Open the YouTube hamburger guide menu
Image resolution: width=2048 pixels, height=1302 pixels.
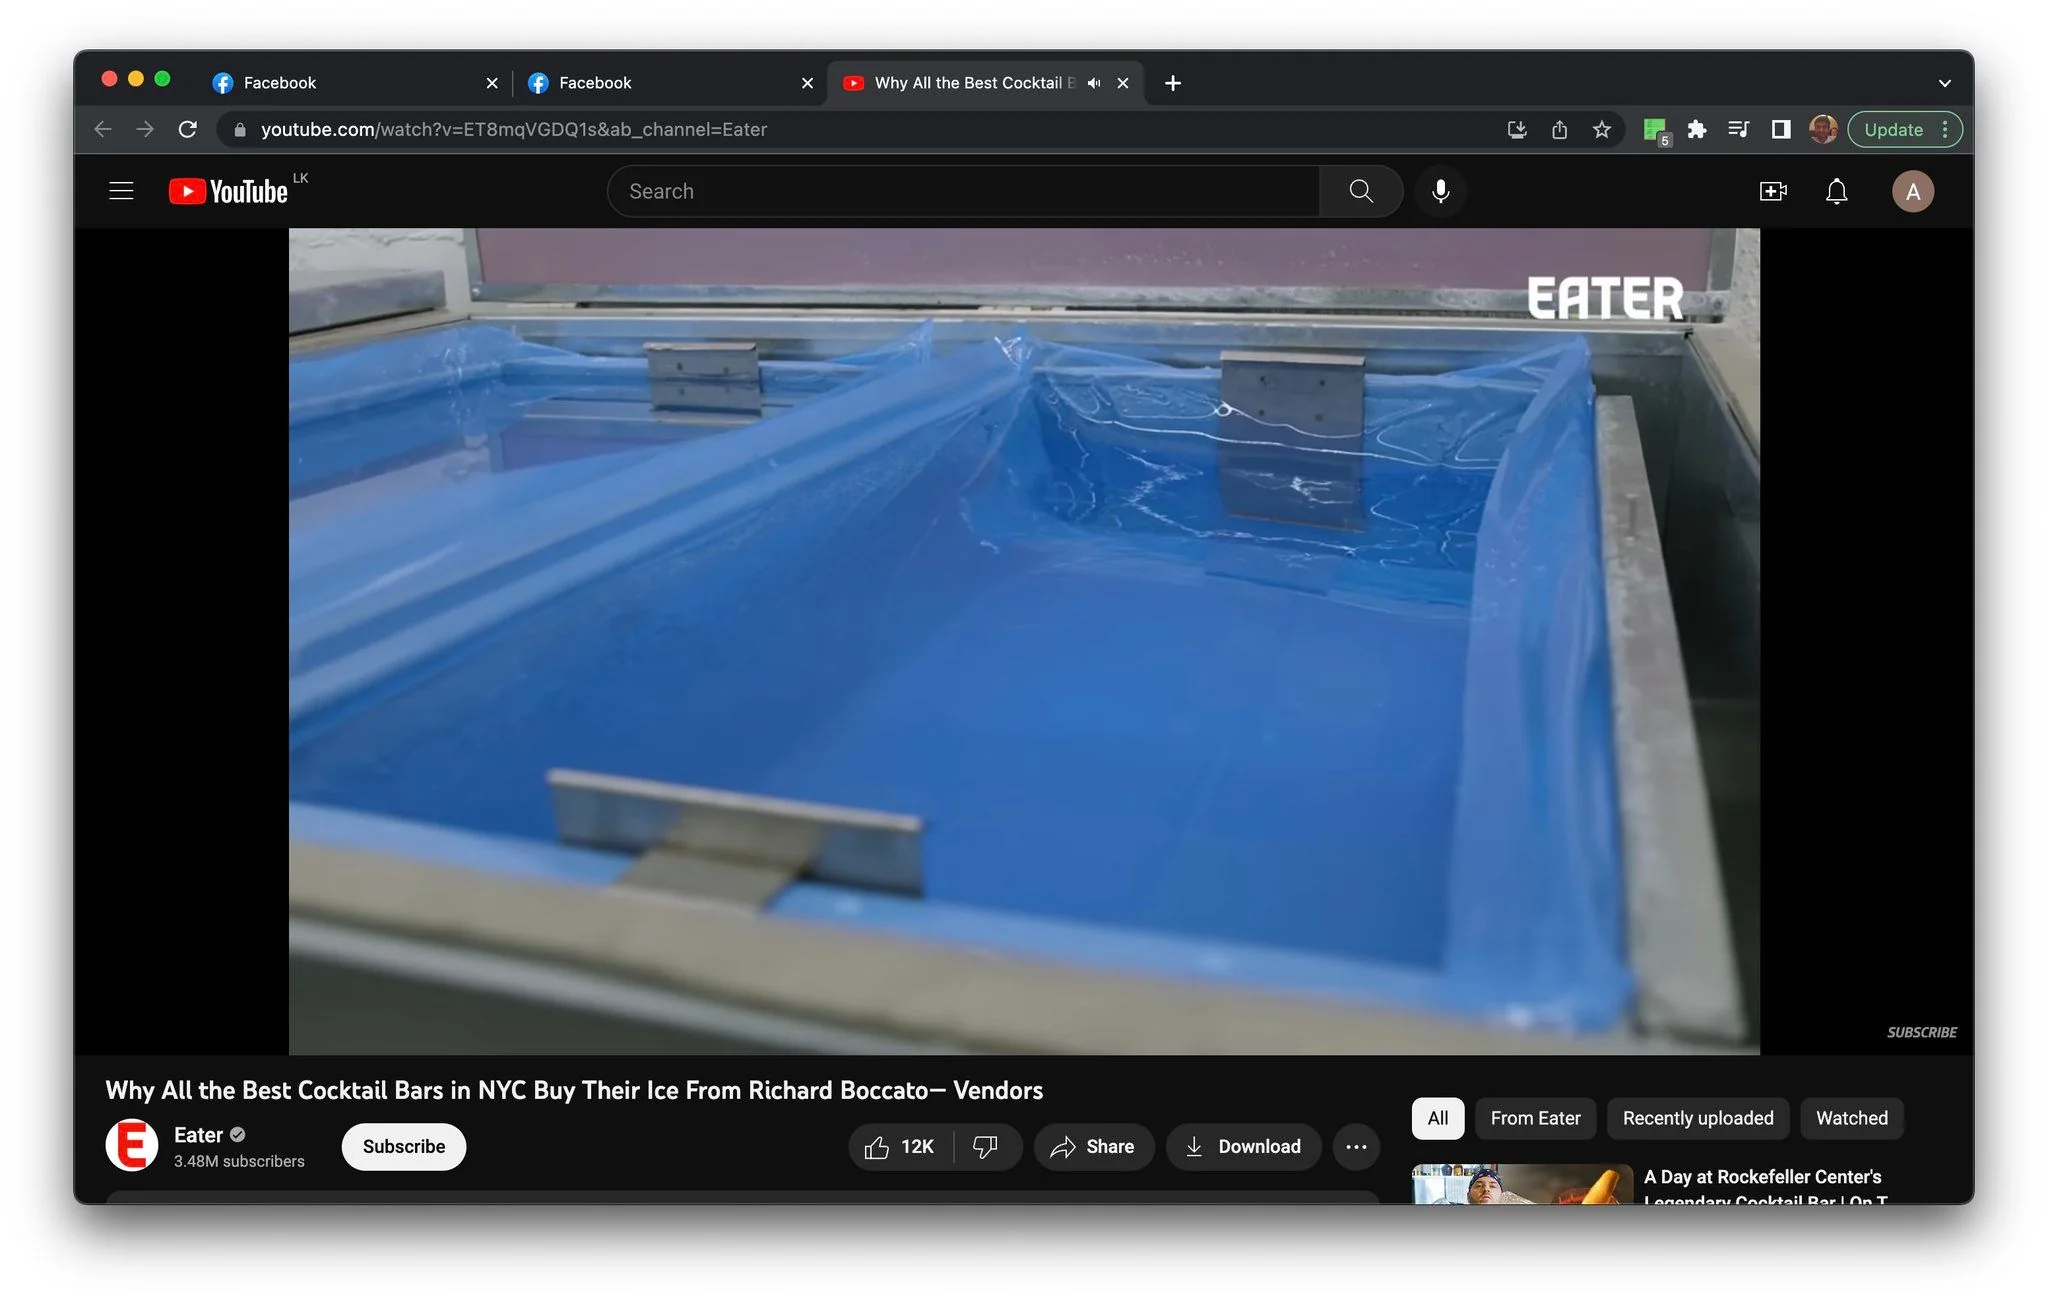[x=121, y=191]
